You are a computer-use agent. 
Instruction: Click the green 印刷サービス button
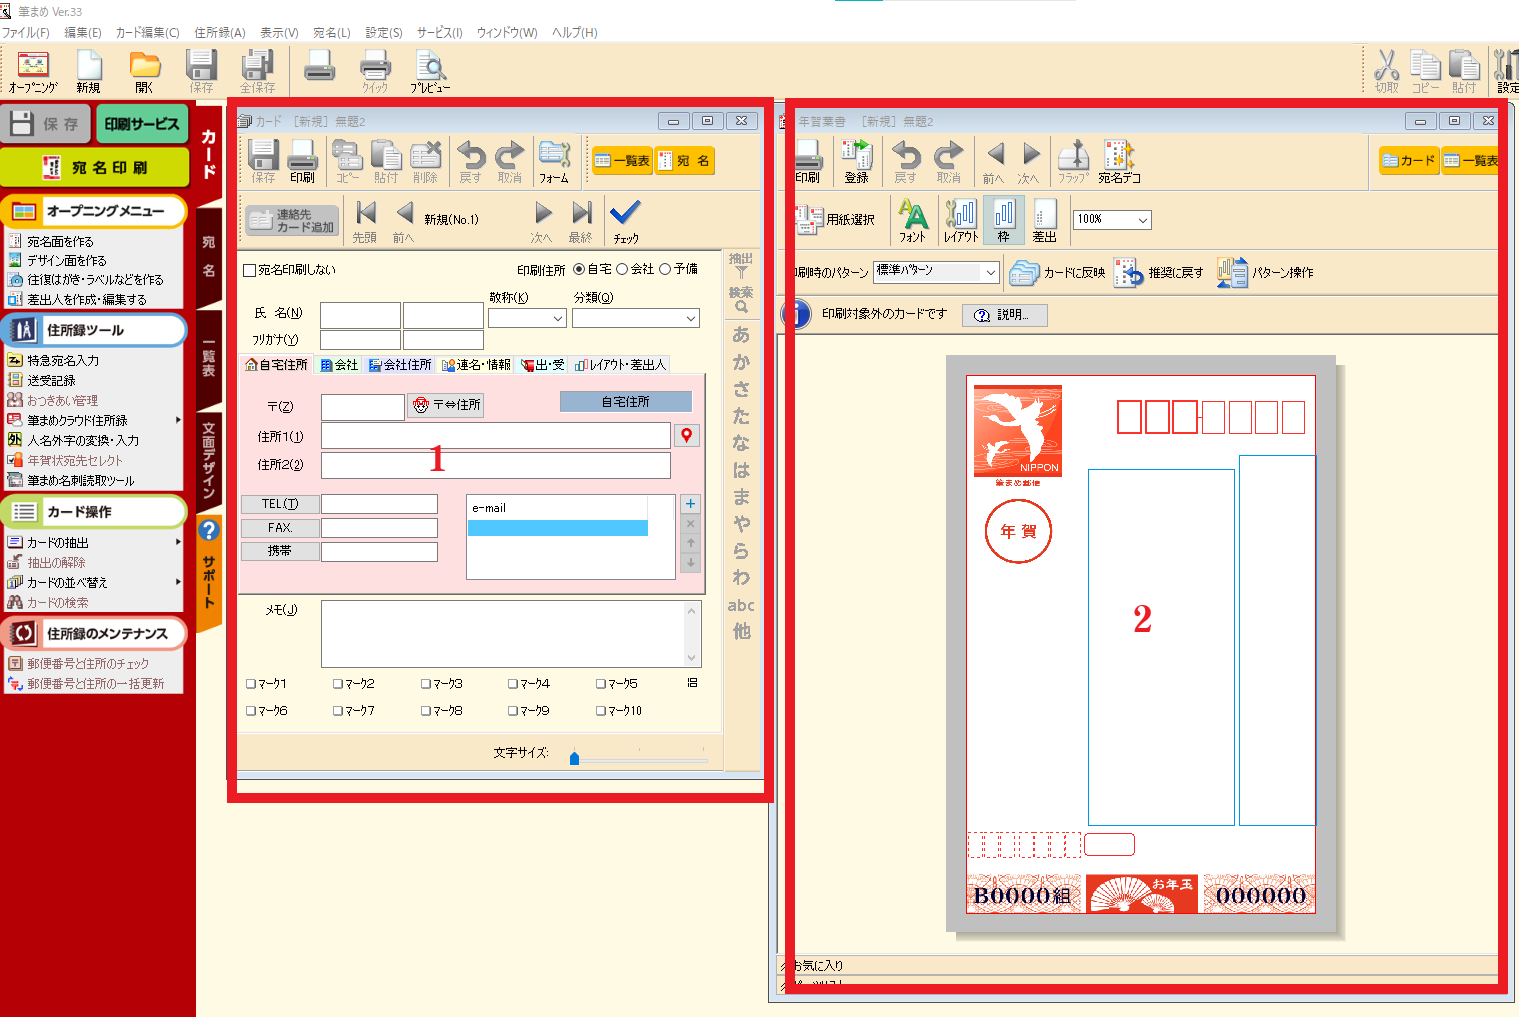[x=142, y=124]
